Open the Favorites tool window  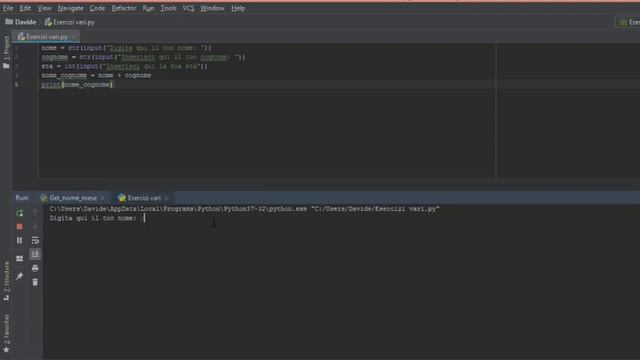[6, 333]
